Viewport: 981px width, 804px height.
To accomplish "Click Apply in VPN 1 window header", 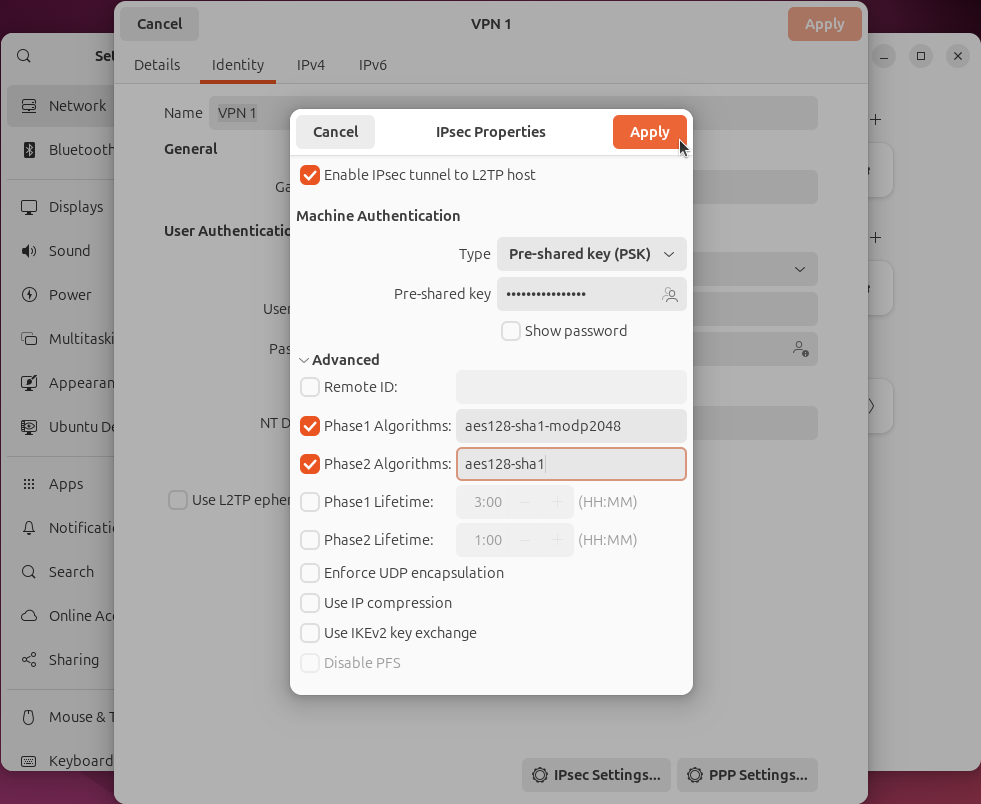I will (825, 24).
